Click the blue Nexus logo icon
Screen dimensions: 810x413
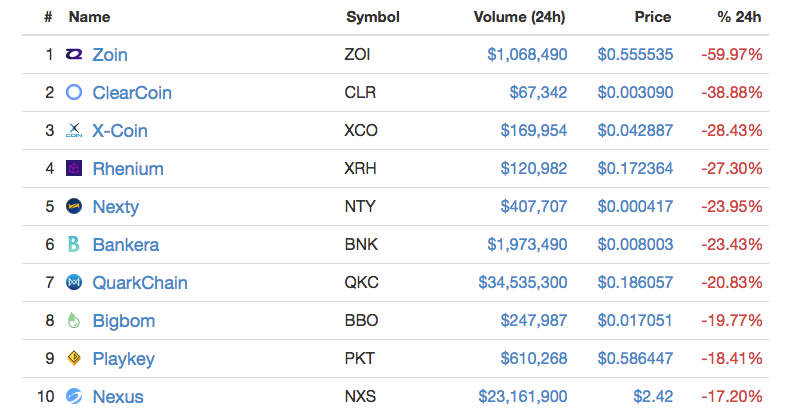pos(74,396)
